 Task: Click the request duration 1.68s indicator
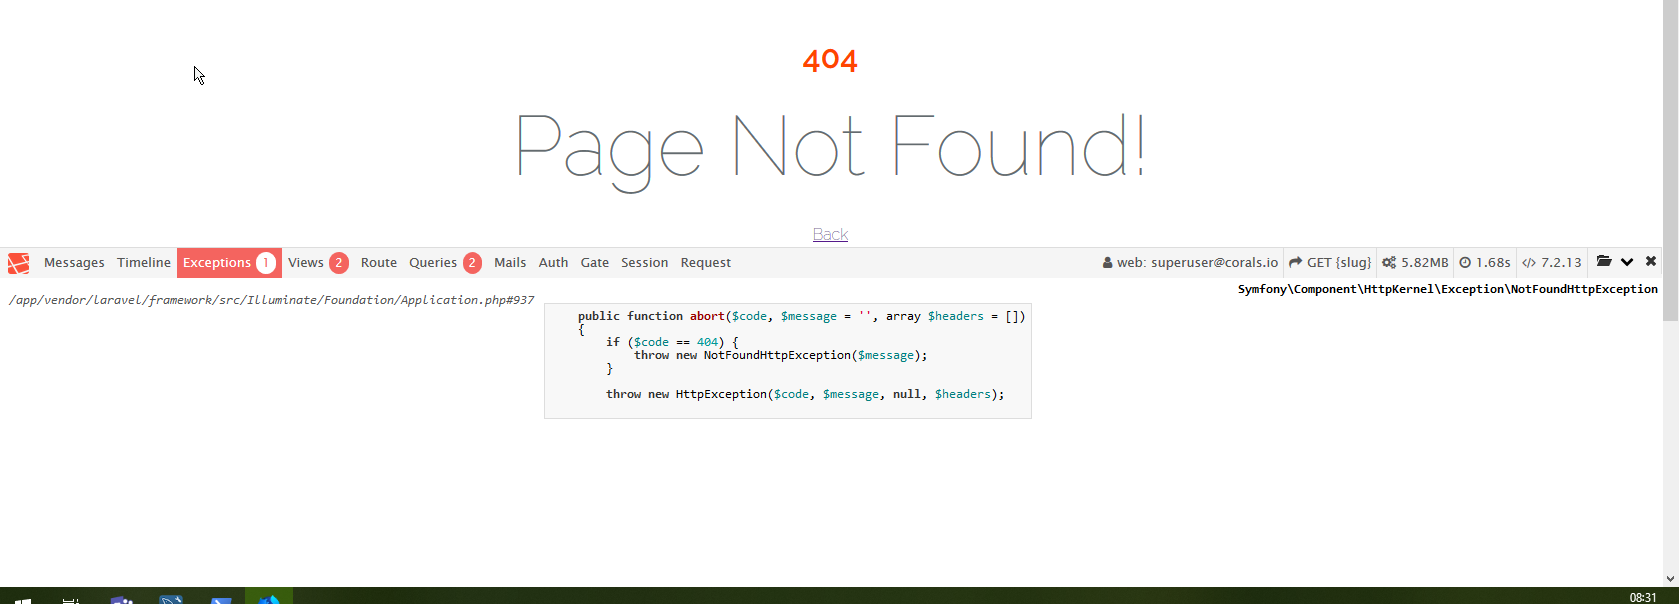[x=1485, y=263]
